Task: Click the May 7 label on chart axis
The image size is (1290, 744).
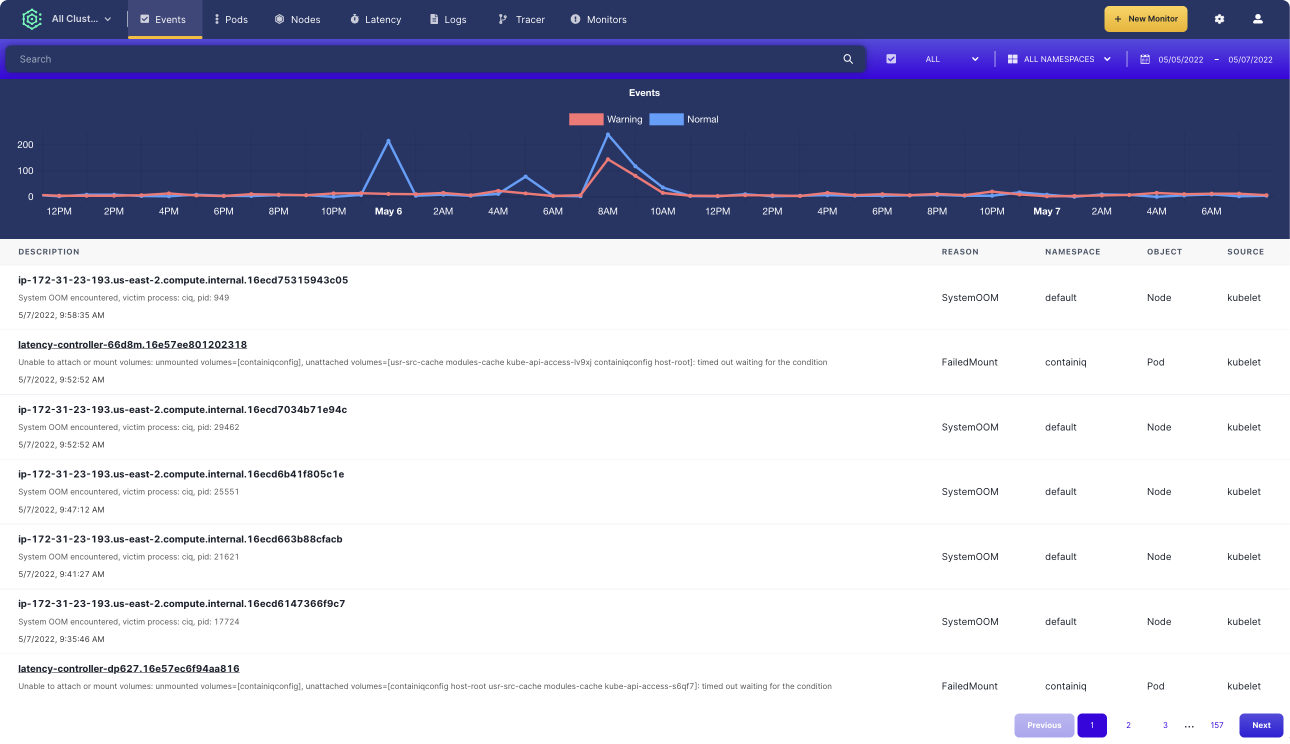Action: pyautogui.click(x=1047, y=212)
